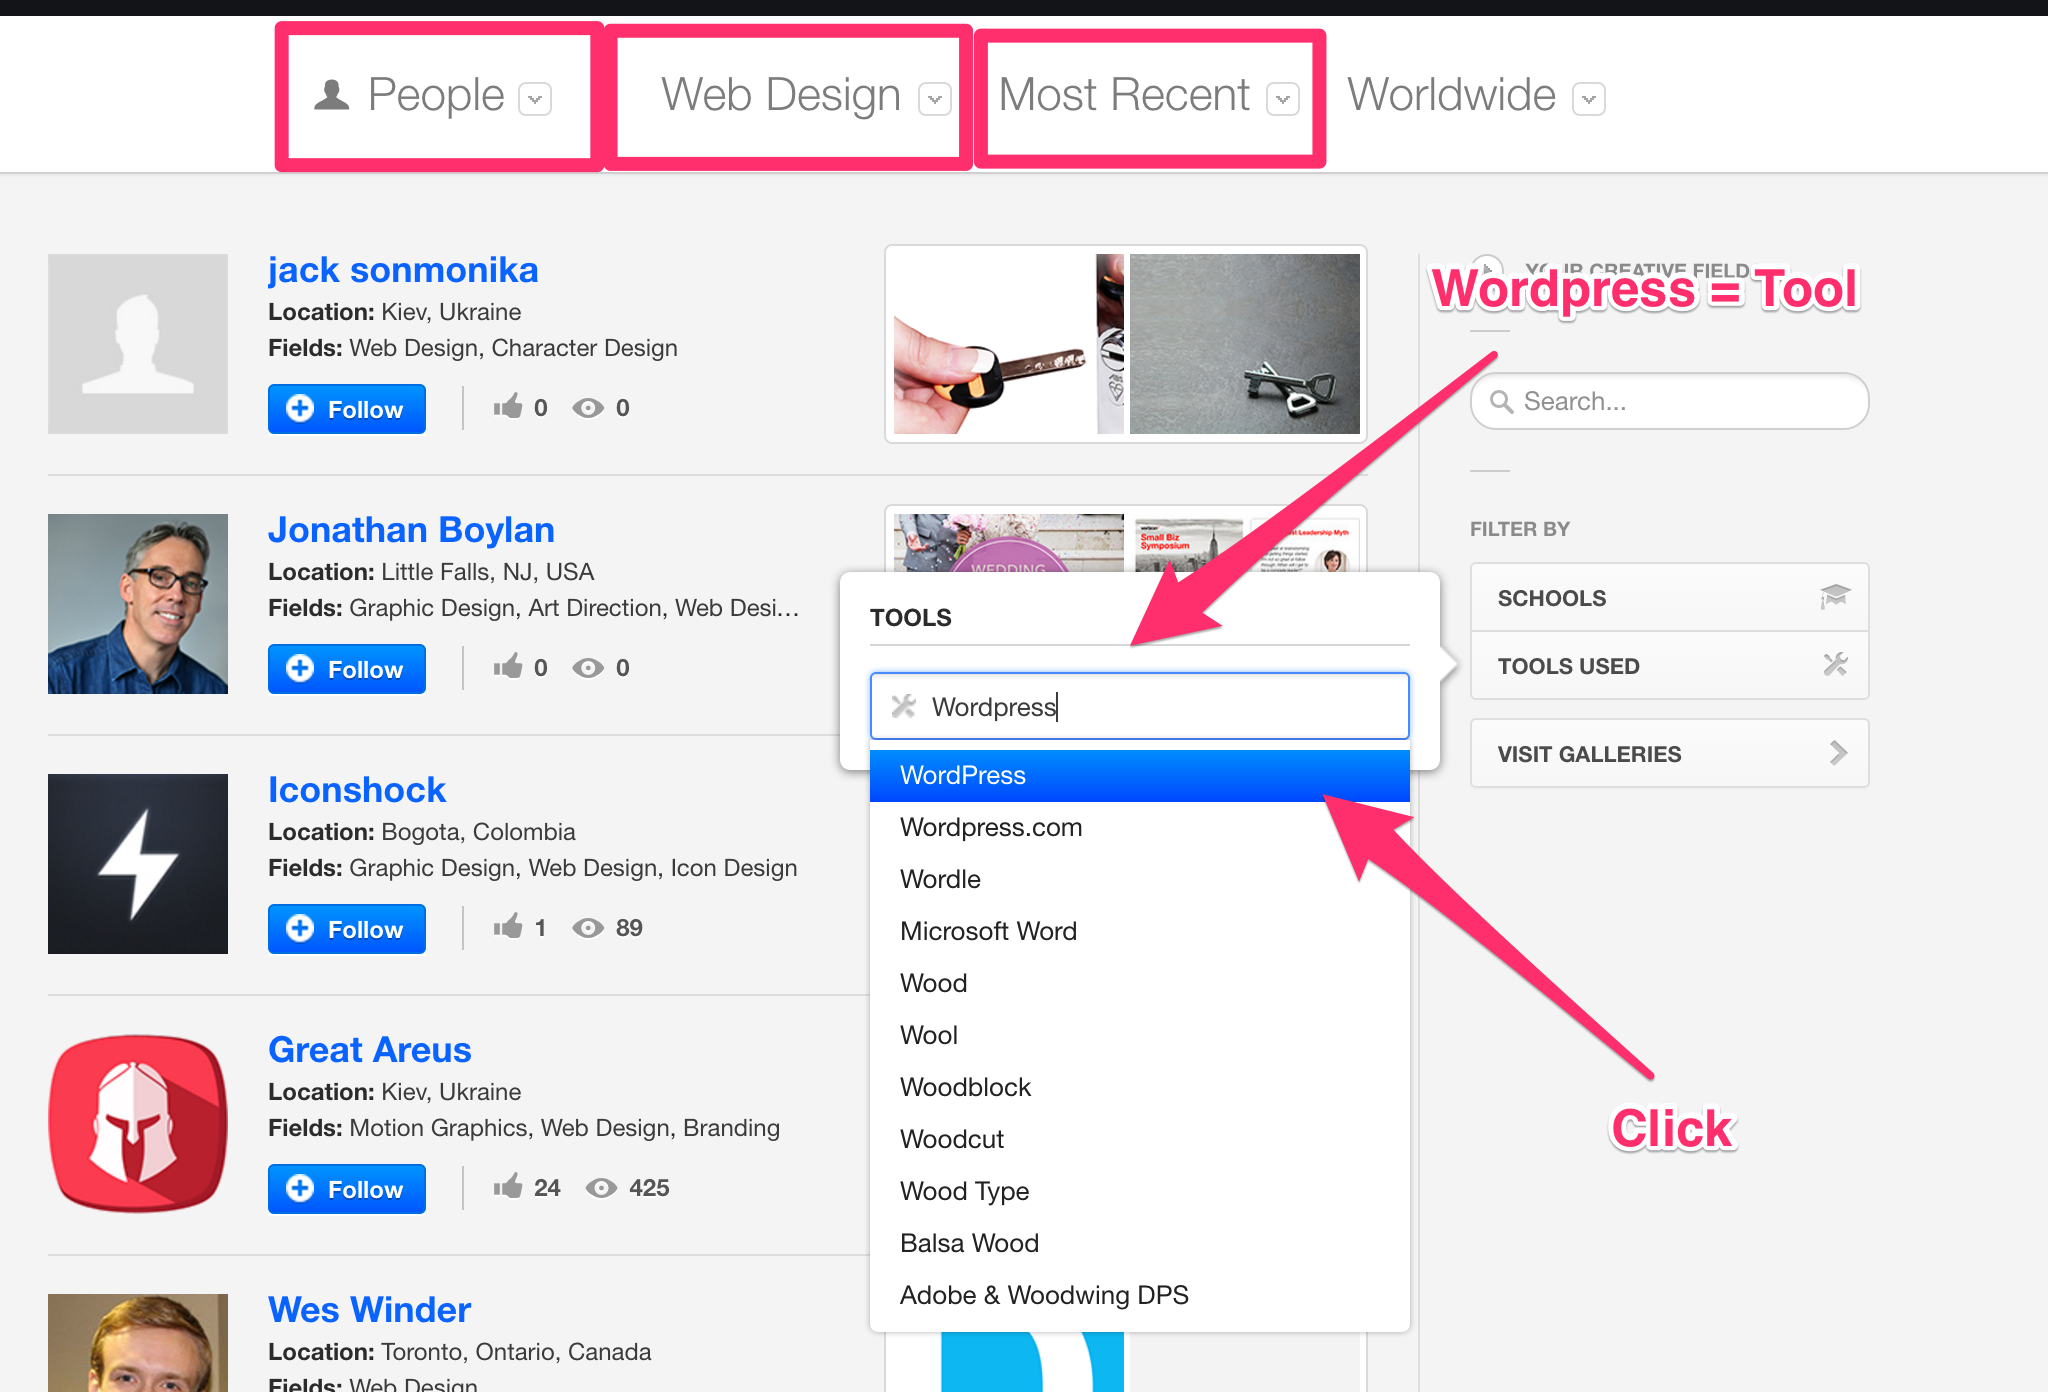Click the Visit Galleries chevron arrow
Viewport: 2048px width, 1392px height.
click(x=1838, y=753)
